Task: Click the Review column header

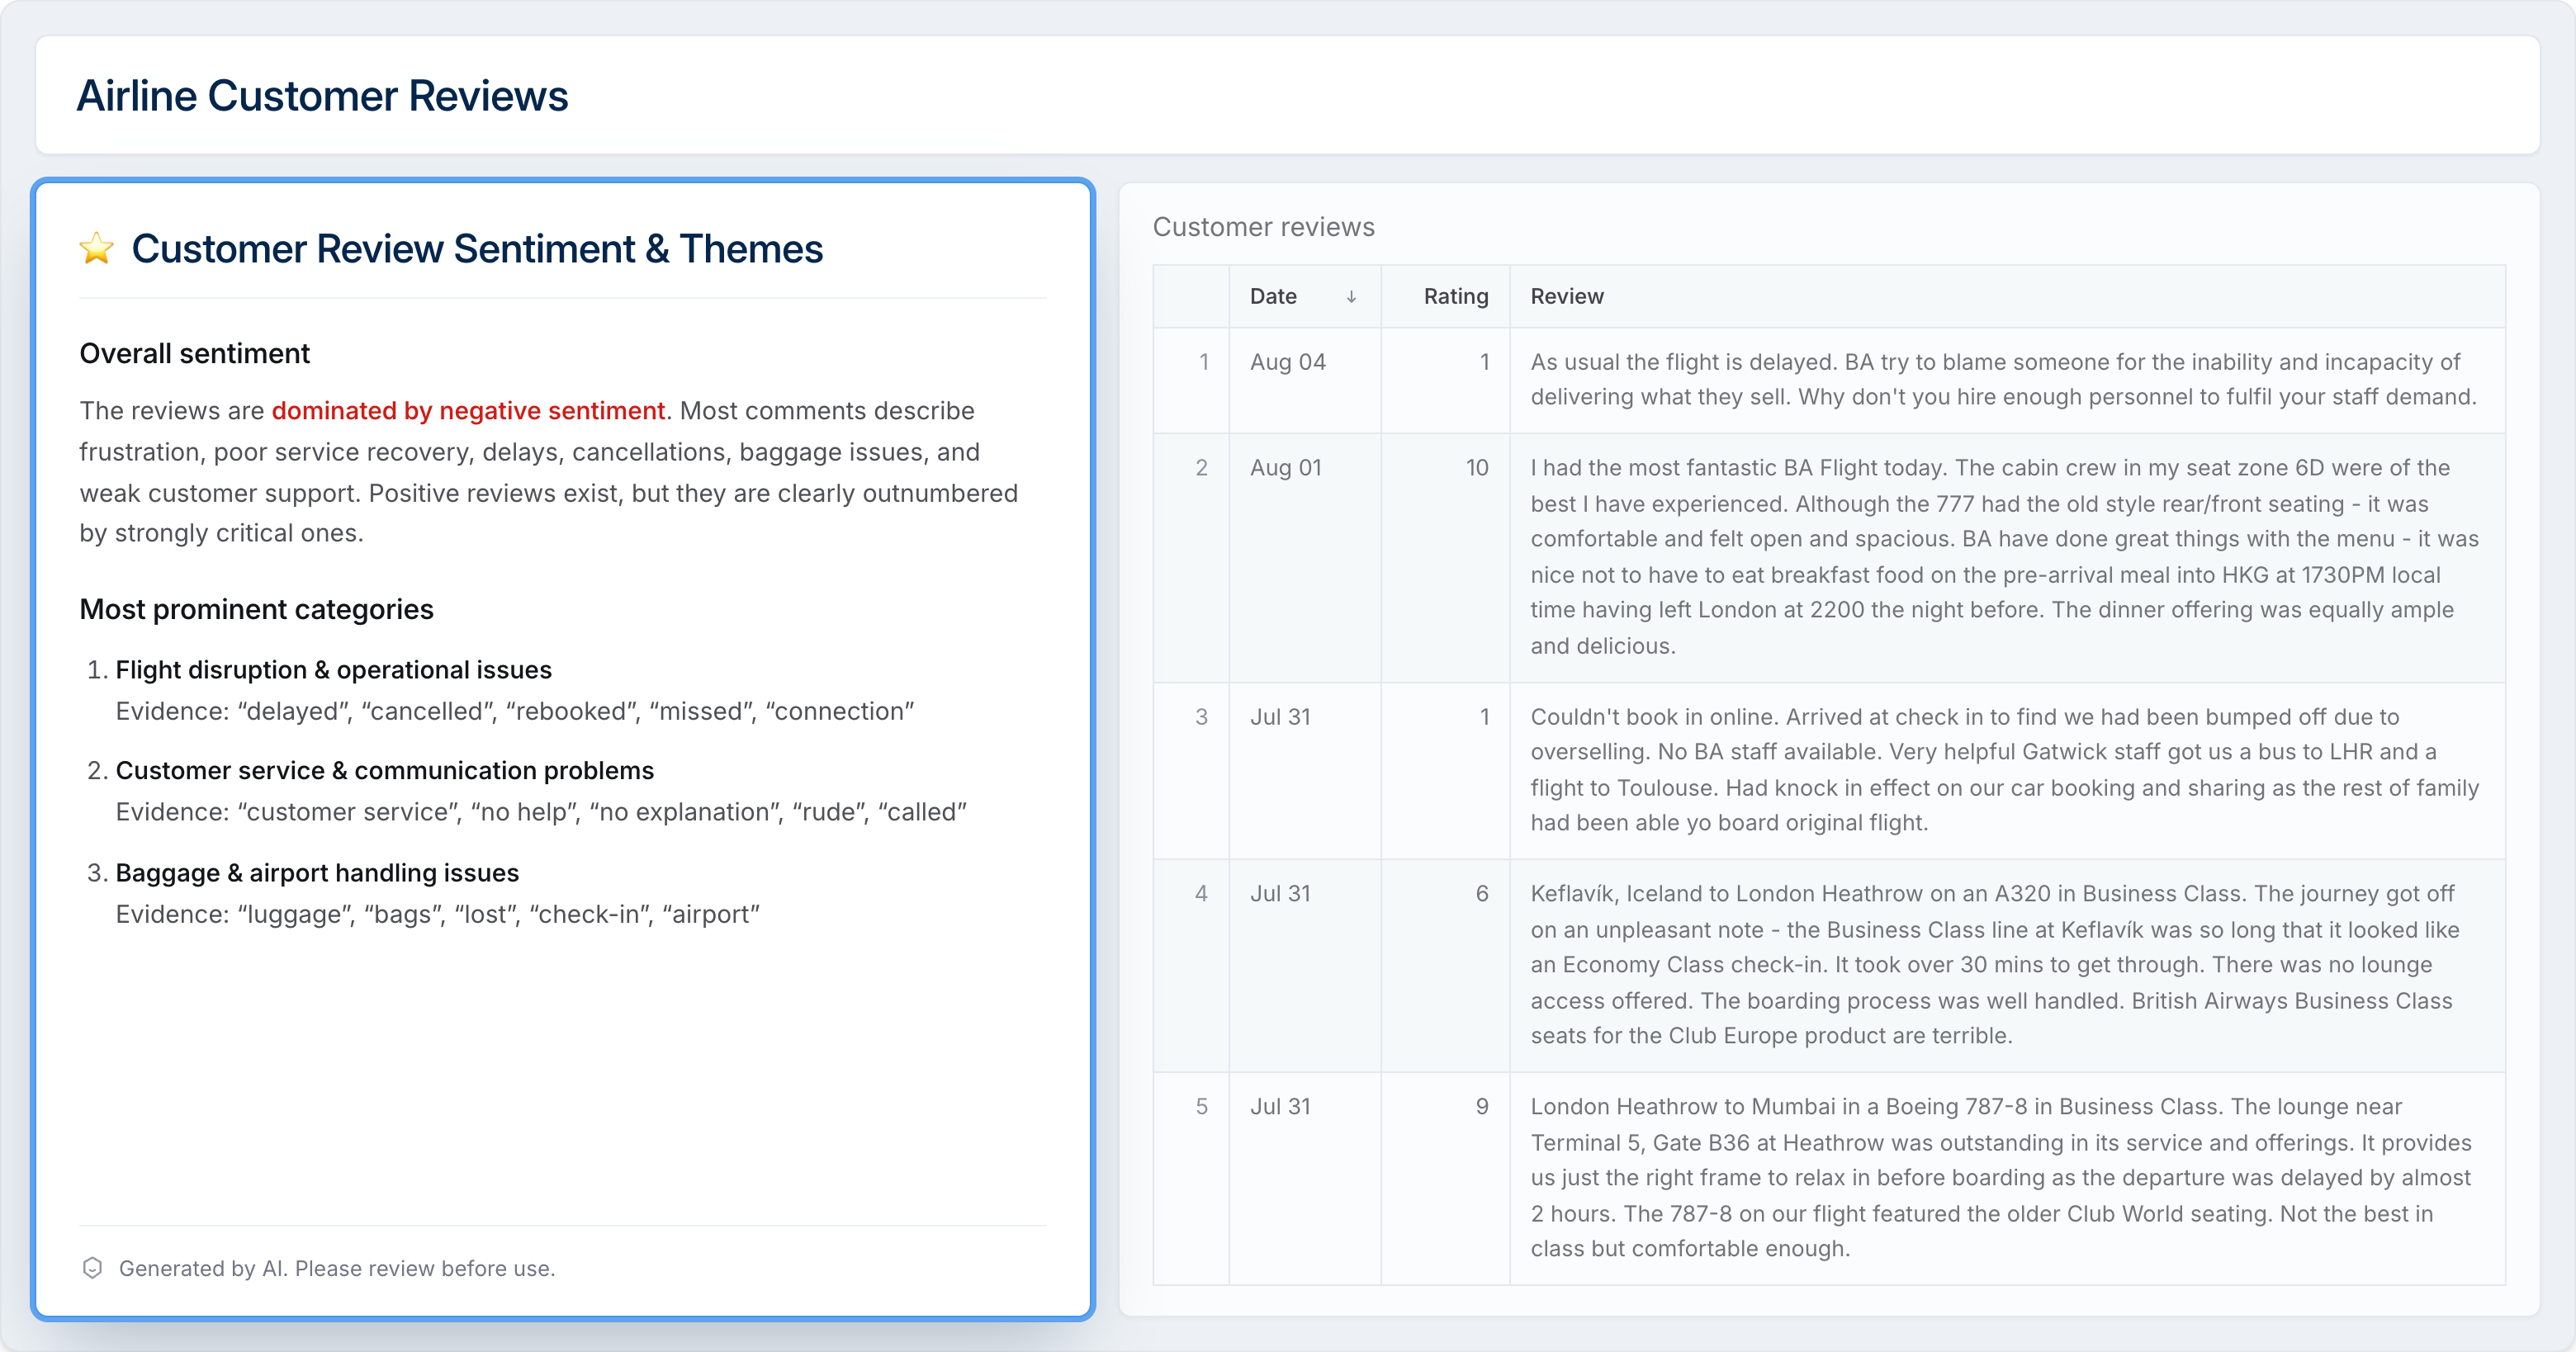Action: pos(2007,296)
